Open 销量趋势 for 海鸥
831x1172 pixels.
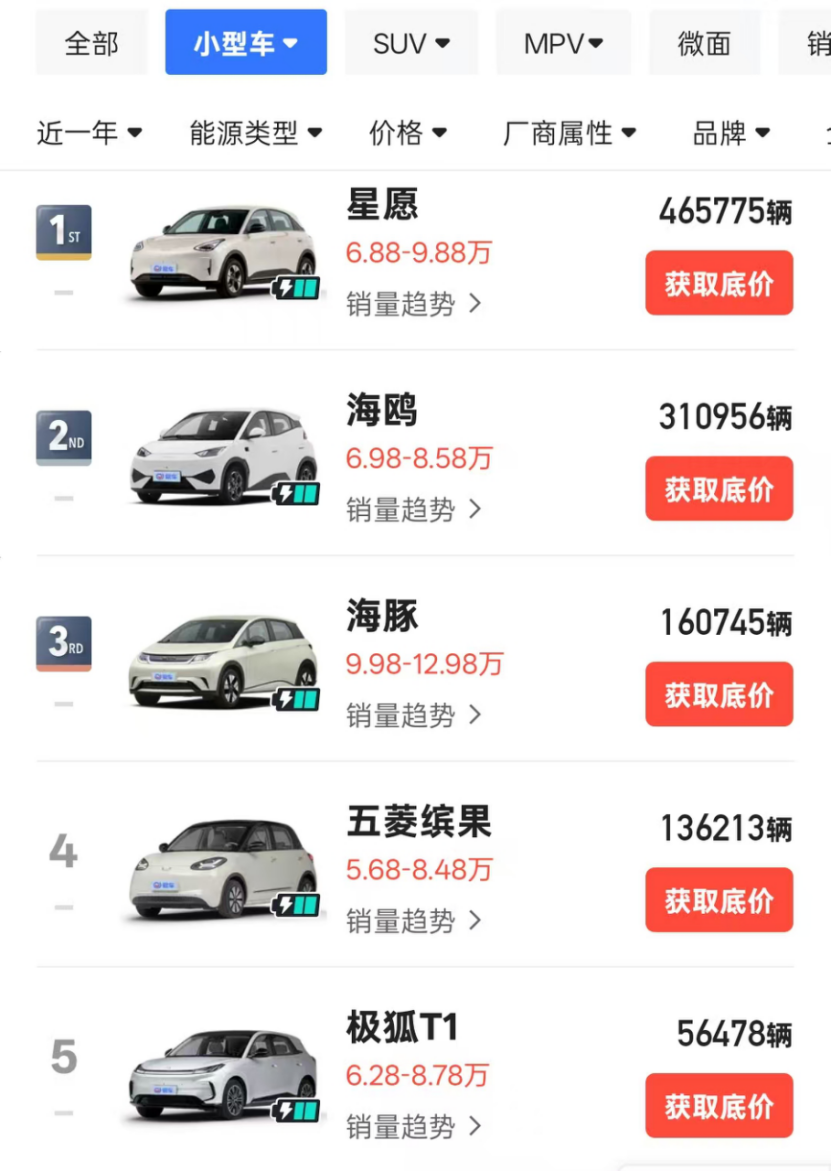tap(414, 509)
